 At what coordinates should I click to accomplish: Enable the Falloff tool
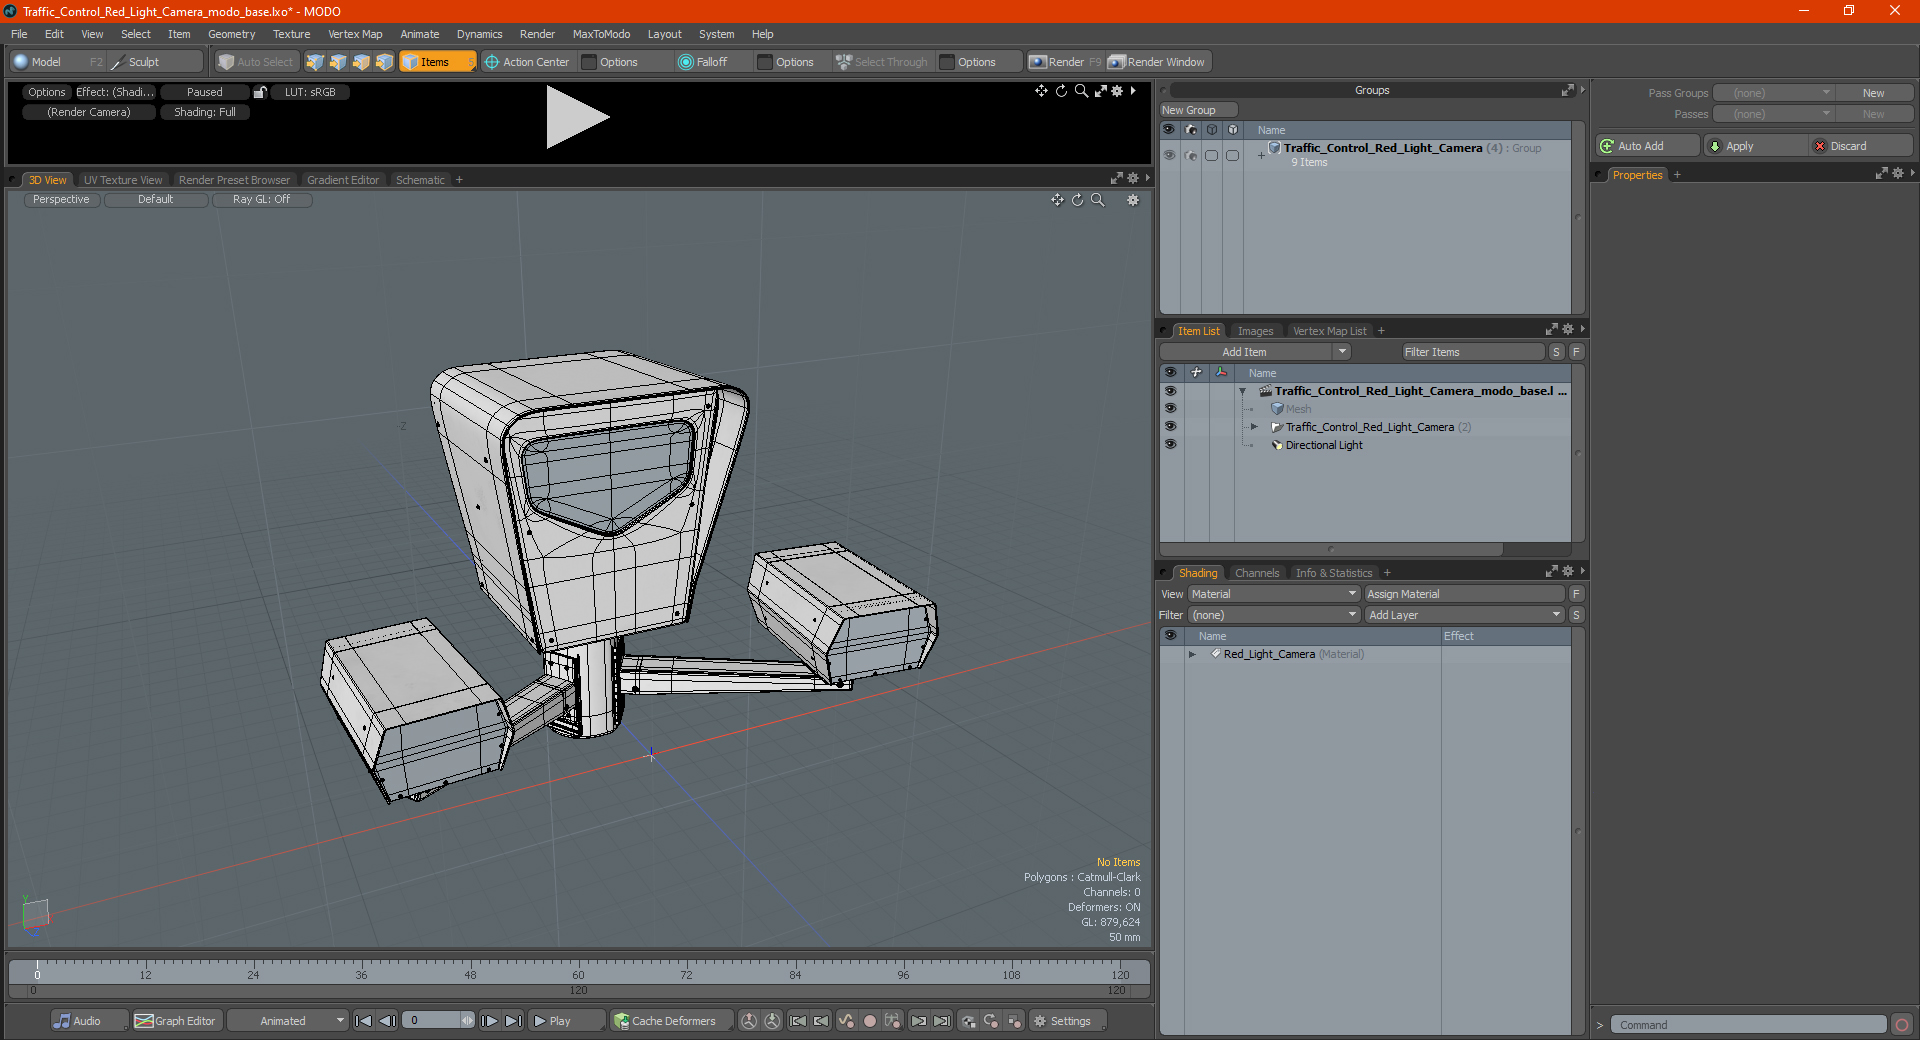pos(703,62)
